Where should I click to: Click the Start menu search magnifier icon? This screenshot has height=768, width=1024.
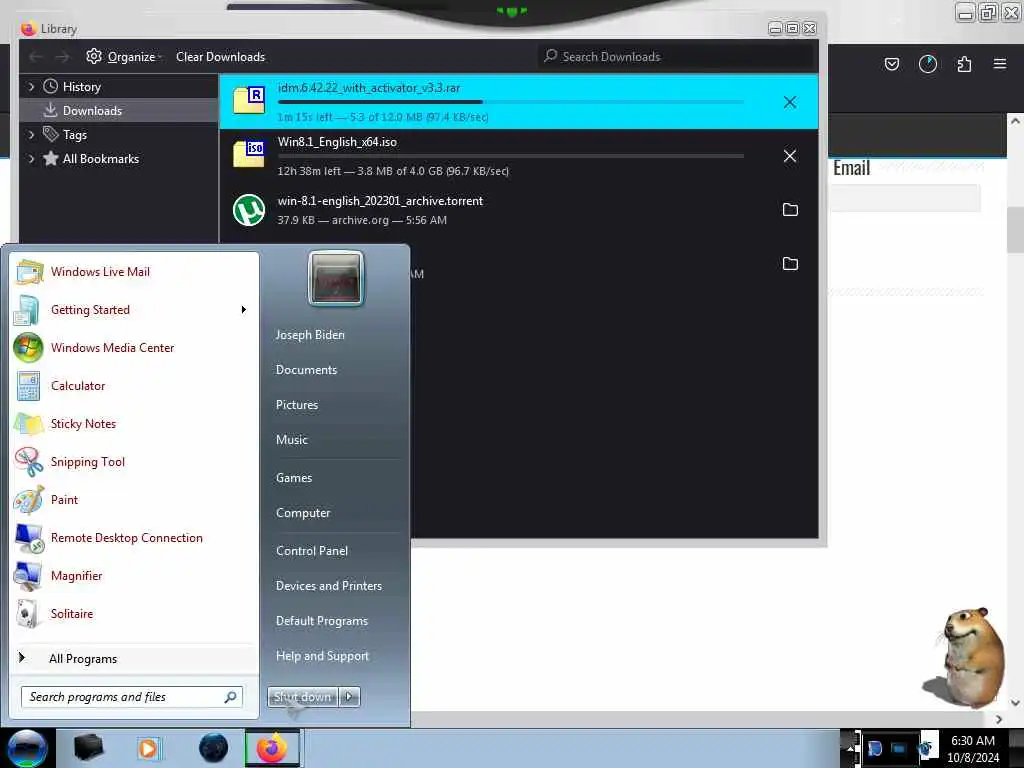231,697
